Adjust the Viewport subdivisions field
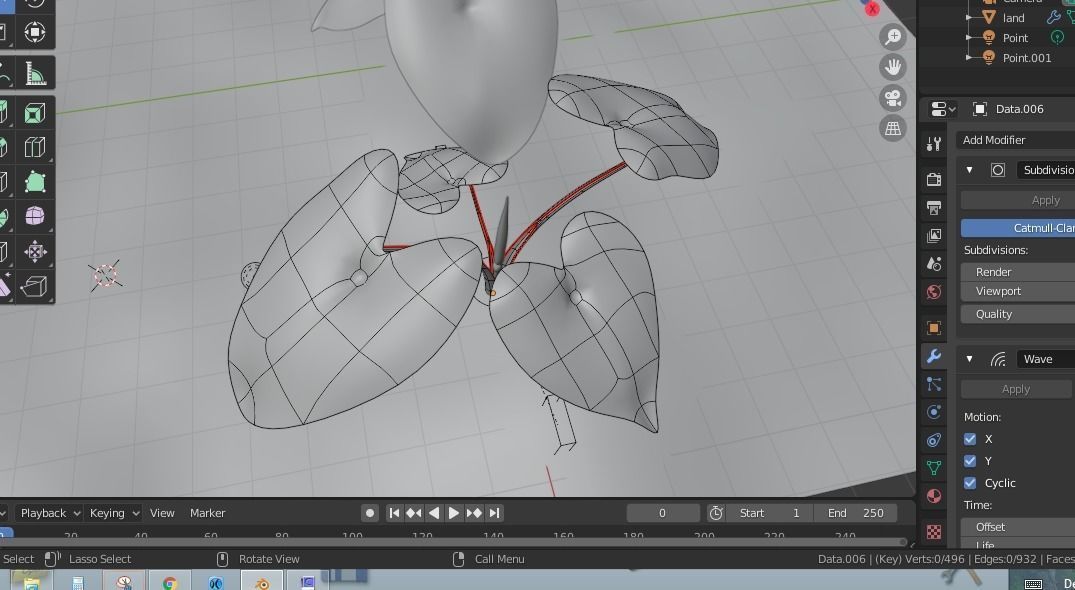 tap(1017, 291)
